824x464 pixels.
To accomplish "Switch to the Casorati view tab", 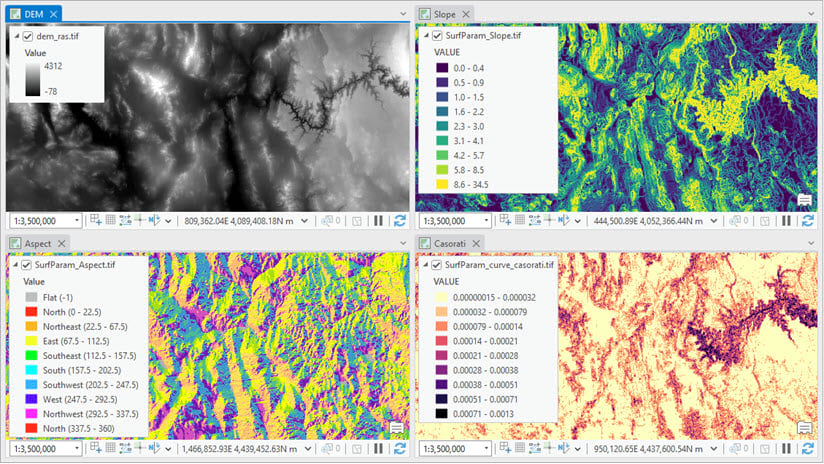I will coord(450,243).
